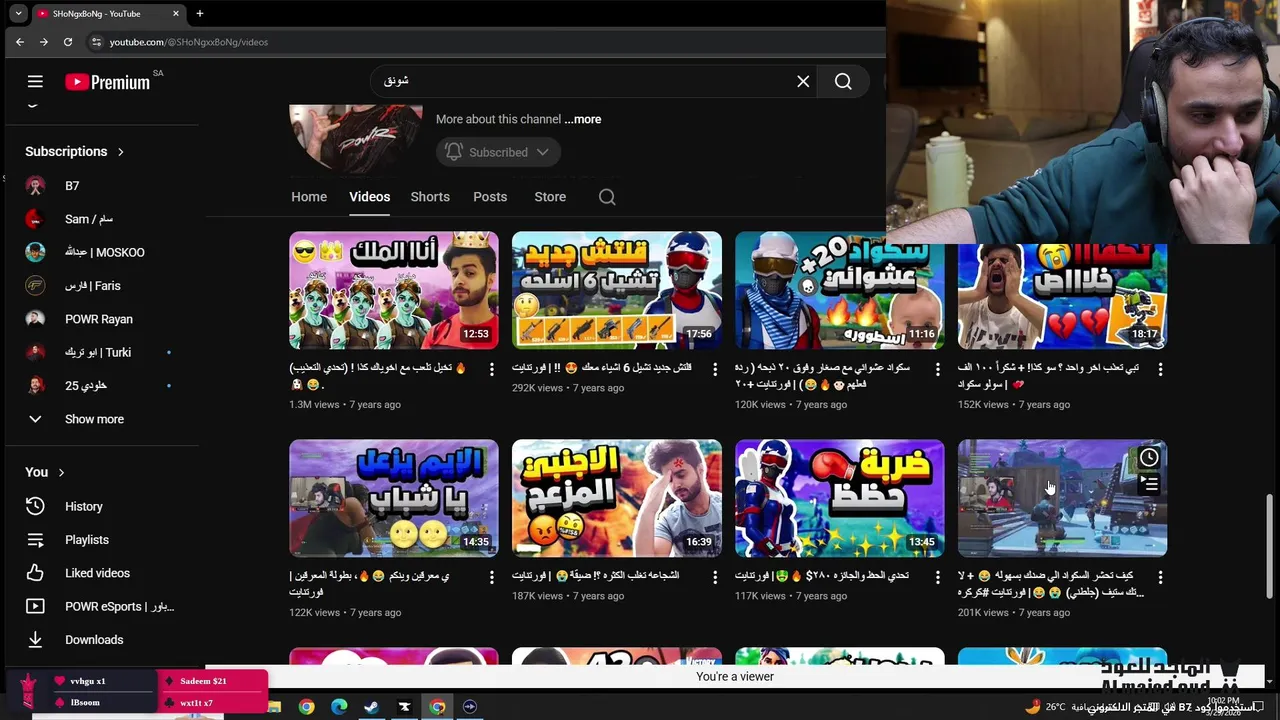
Task: More actions for the 18:17 video
Action: pos(1160,369)
